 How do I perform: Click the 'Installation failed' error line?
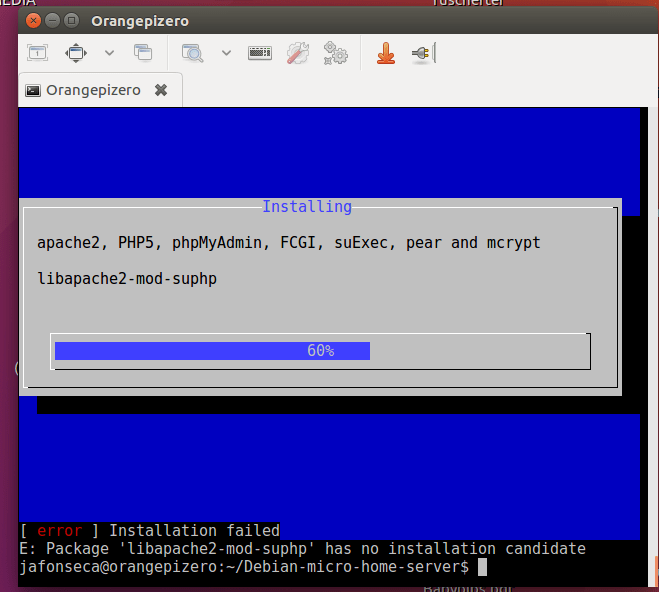(150, 531)
